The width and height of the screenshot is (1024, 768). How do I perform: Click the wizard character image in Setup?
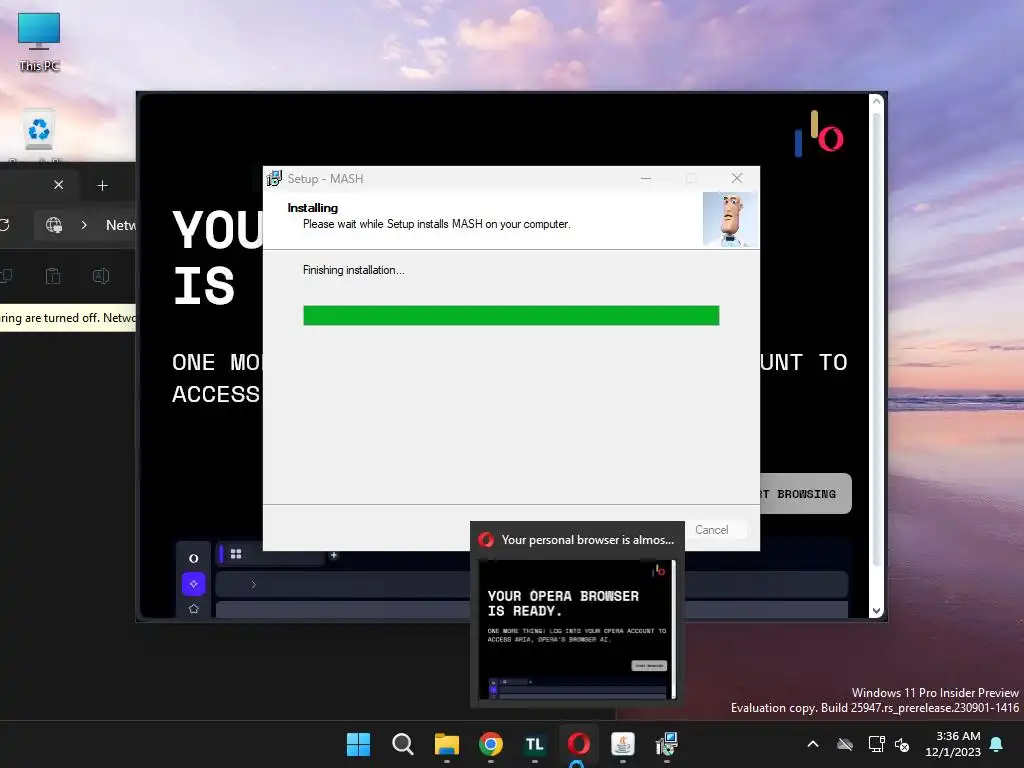730,219
